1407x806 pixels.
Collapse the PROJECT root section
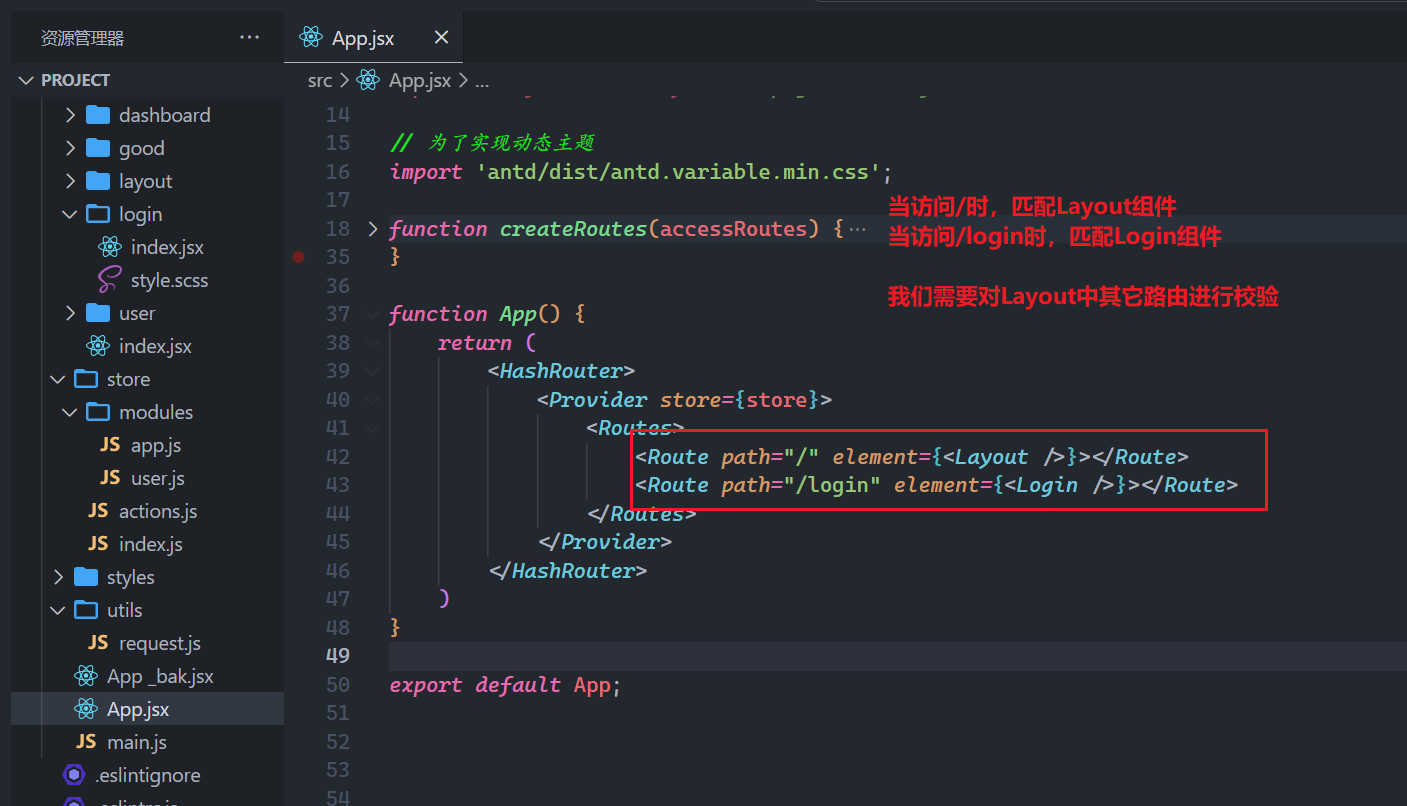(26, 80)
